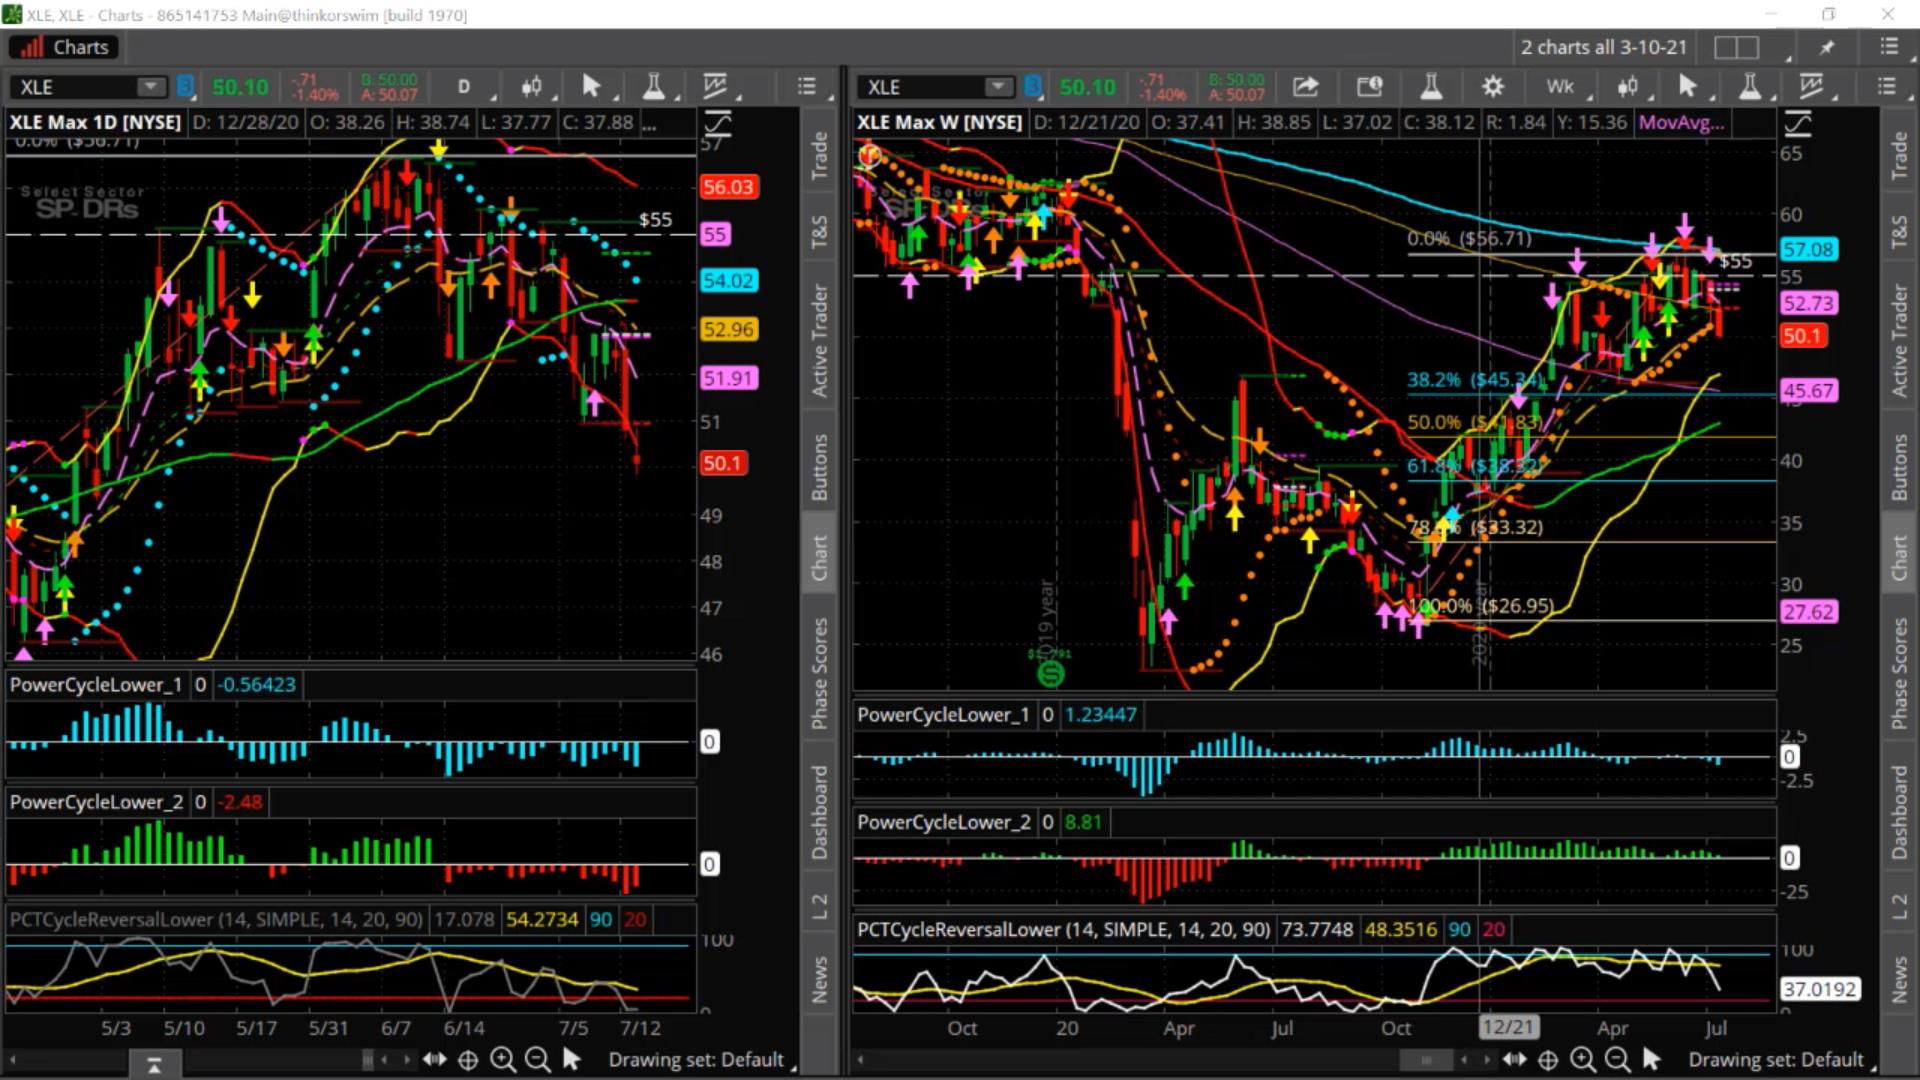1920x1080 pixels.
Task: Open right chart XLE symbol dropdown arrow
Action: pyautogui.click(x=998, y=86)
